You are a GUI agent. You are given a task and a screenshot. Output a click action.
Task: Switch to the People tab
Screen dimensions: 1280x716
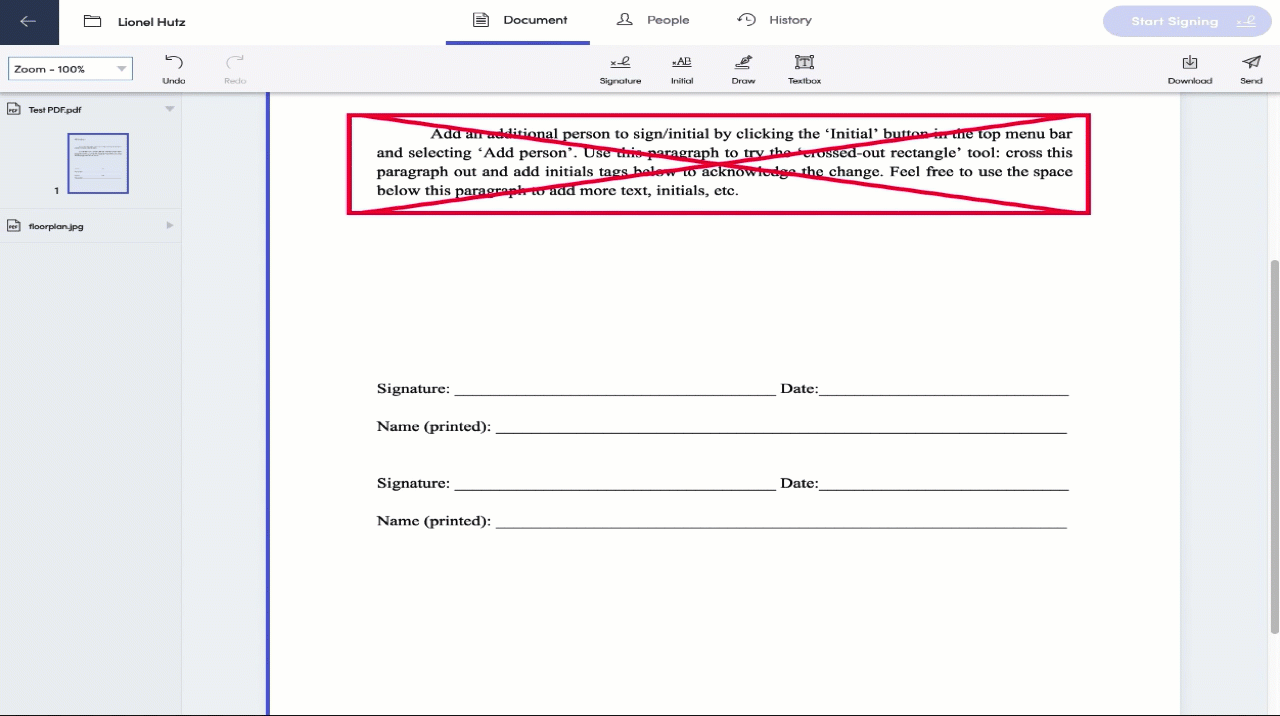pyautogui.click(x=652, y=19)
